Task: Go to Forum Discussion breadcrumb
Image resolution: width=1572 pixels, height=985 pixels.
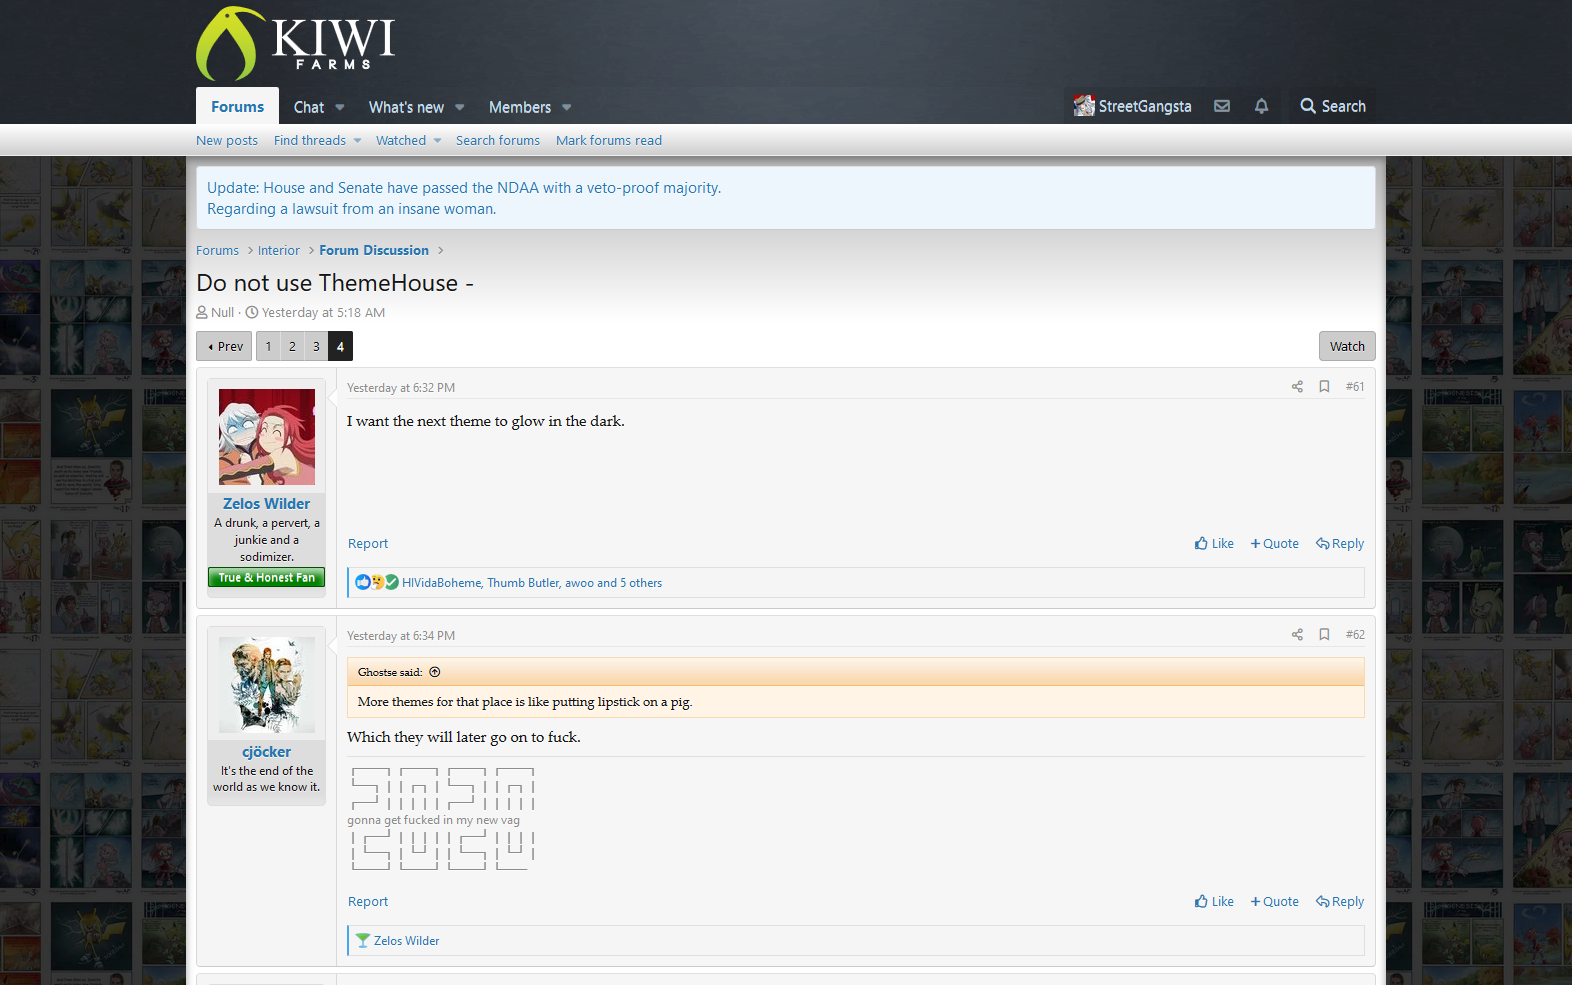Action: (374, 251)
